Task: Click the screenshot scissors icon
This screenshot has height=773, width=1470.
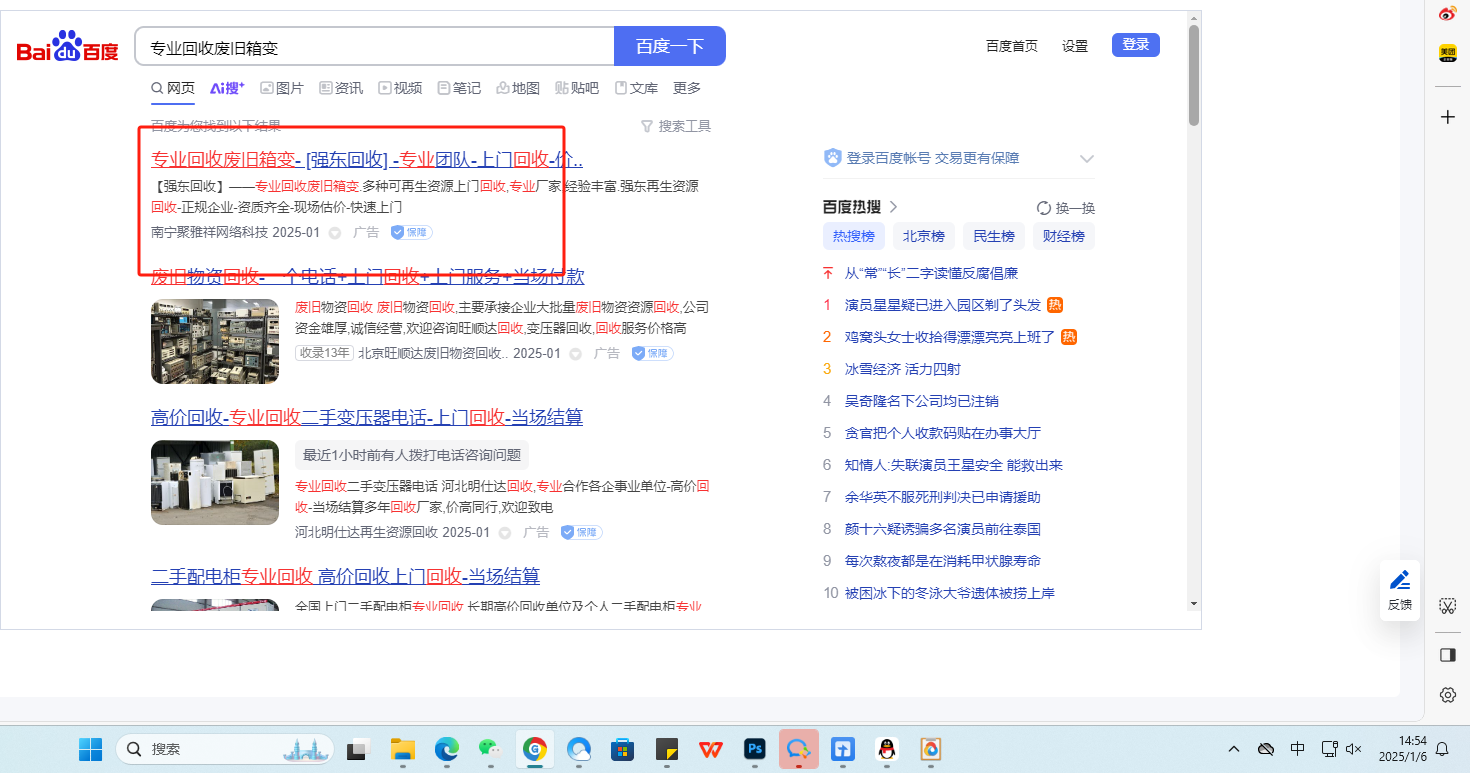Action: (x=1447, y=606)
